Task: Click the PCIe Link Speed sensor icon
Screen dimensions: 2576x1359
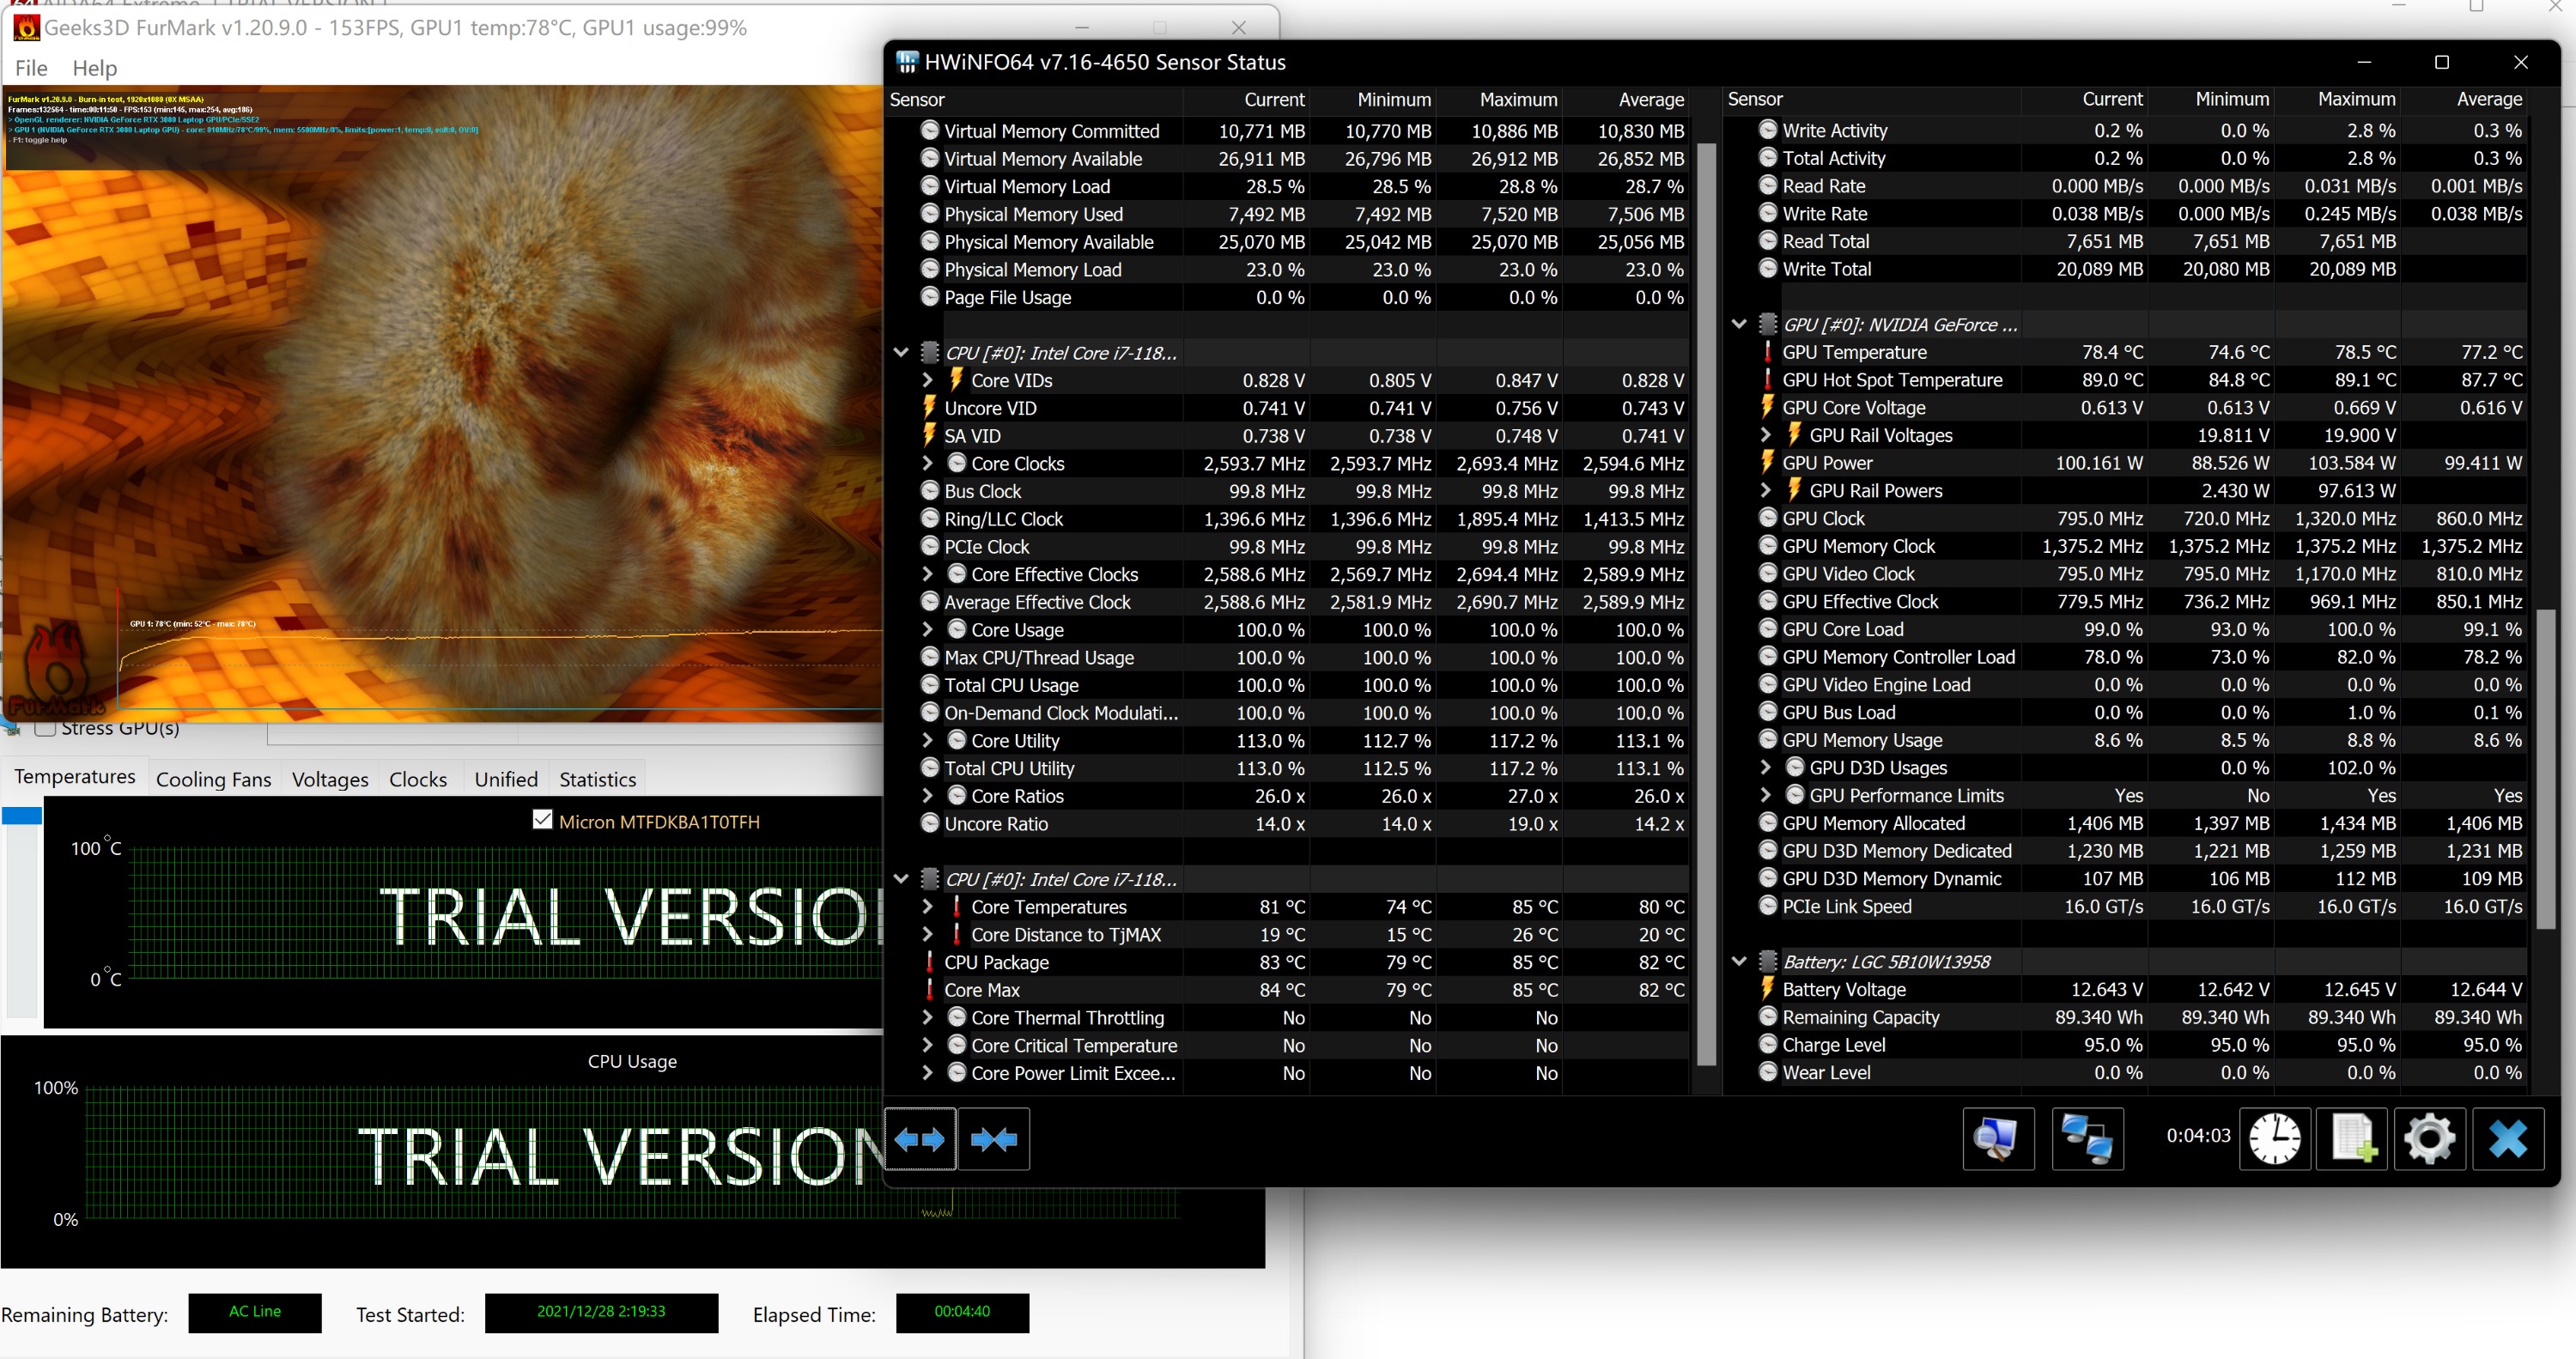Action: [x=1767, y=905]
